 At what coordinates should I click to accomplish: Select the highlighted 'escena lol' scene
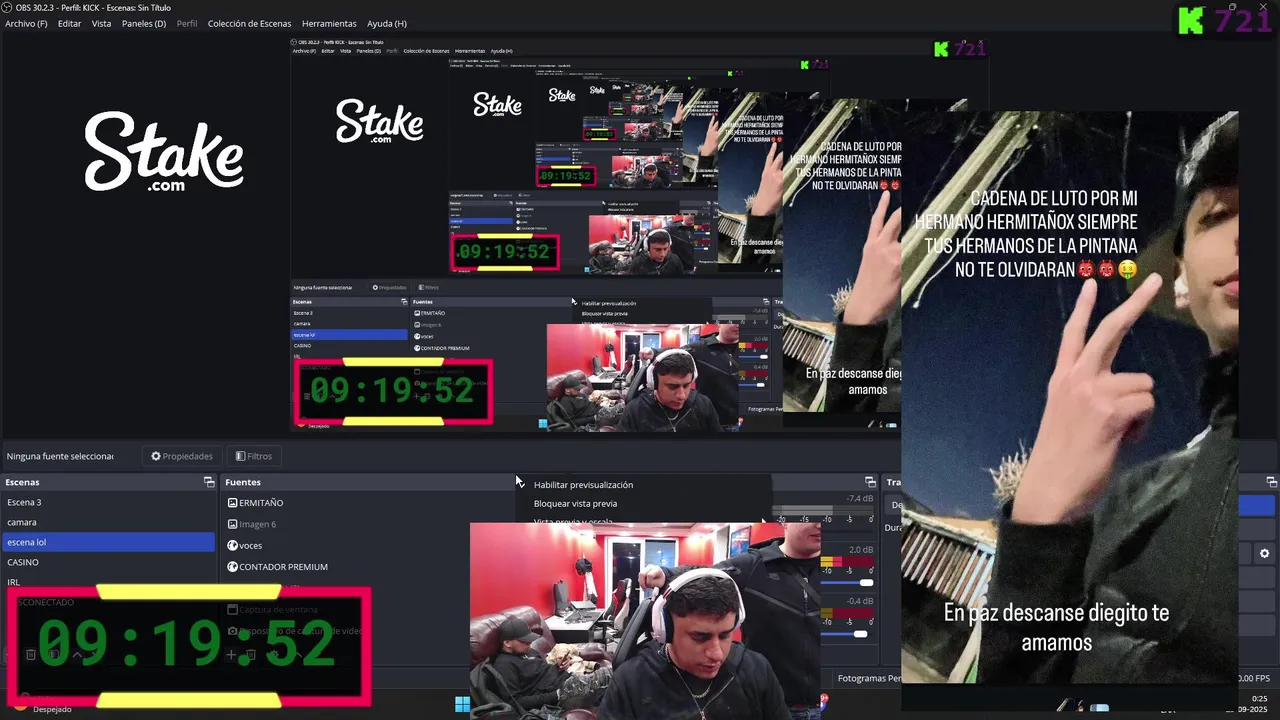tap(108, 542)
